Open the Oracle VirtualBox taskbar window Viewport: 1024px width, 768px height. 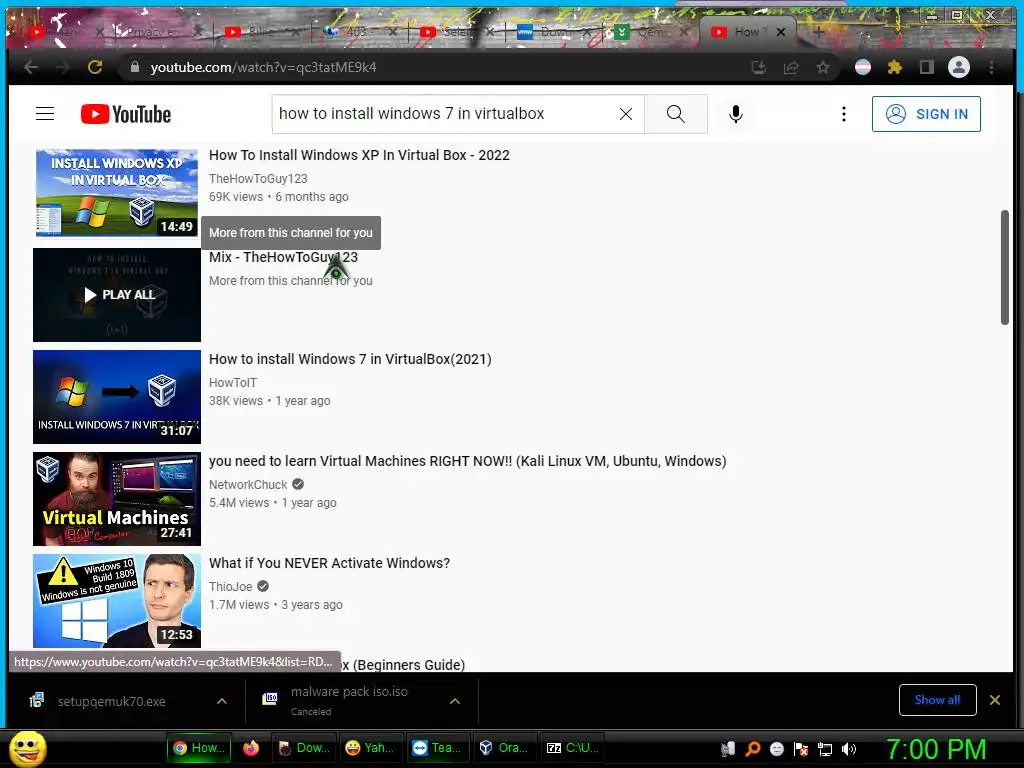point(504,748)
